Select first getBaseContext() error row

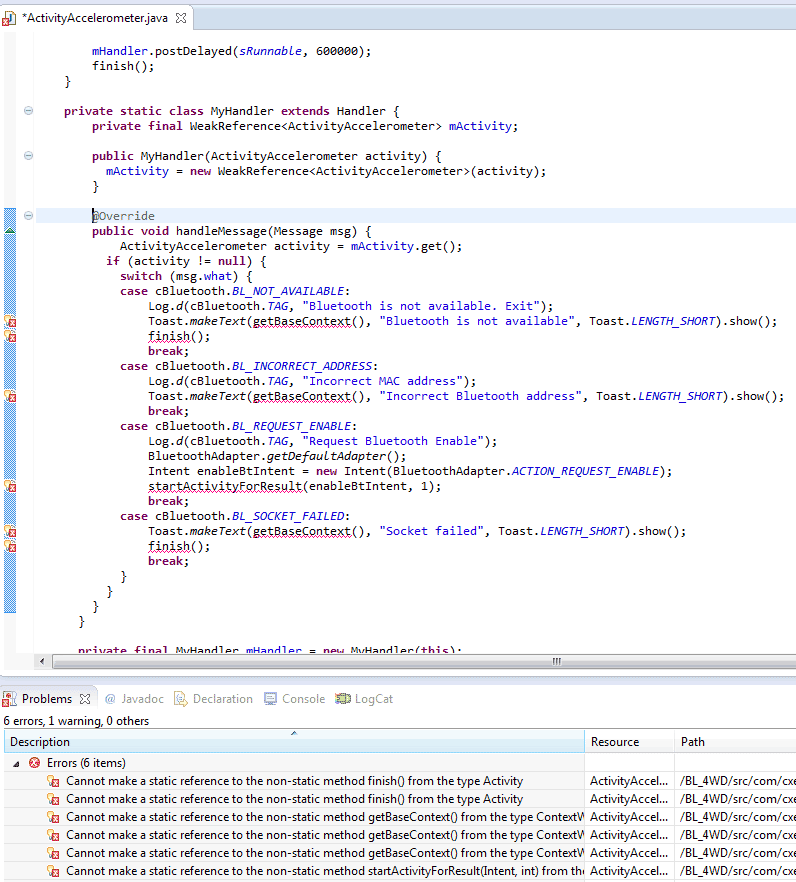400,817
